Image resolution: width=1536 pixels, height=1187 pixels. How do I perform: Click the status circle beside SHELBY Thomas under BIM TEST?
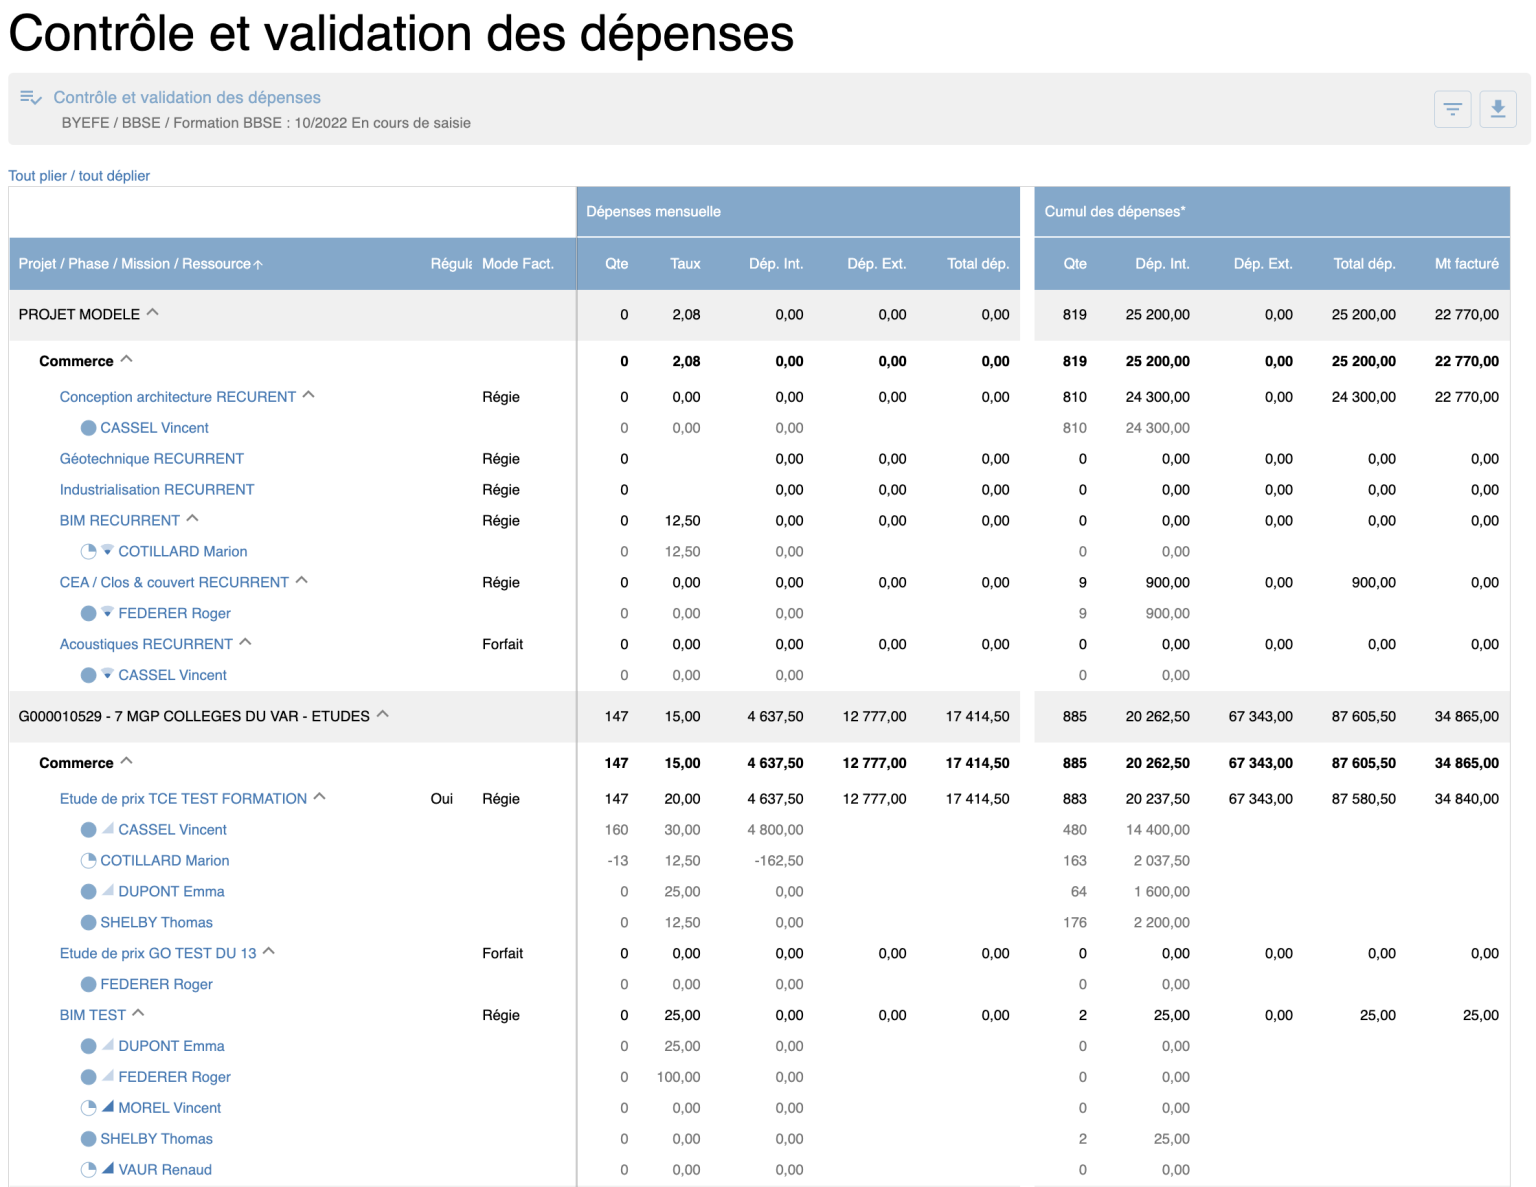pos(89,1139)
